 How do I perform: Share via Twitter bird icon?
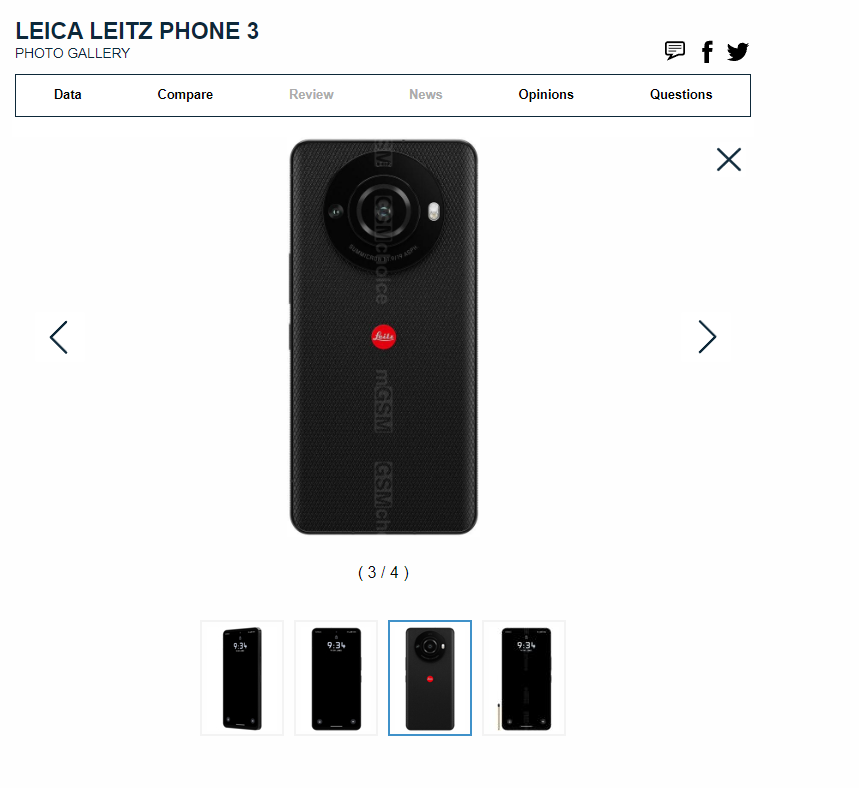pyautogui.click(x=737, y=52)
